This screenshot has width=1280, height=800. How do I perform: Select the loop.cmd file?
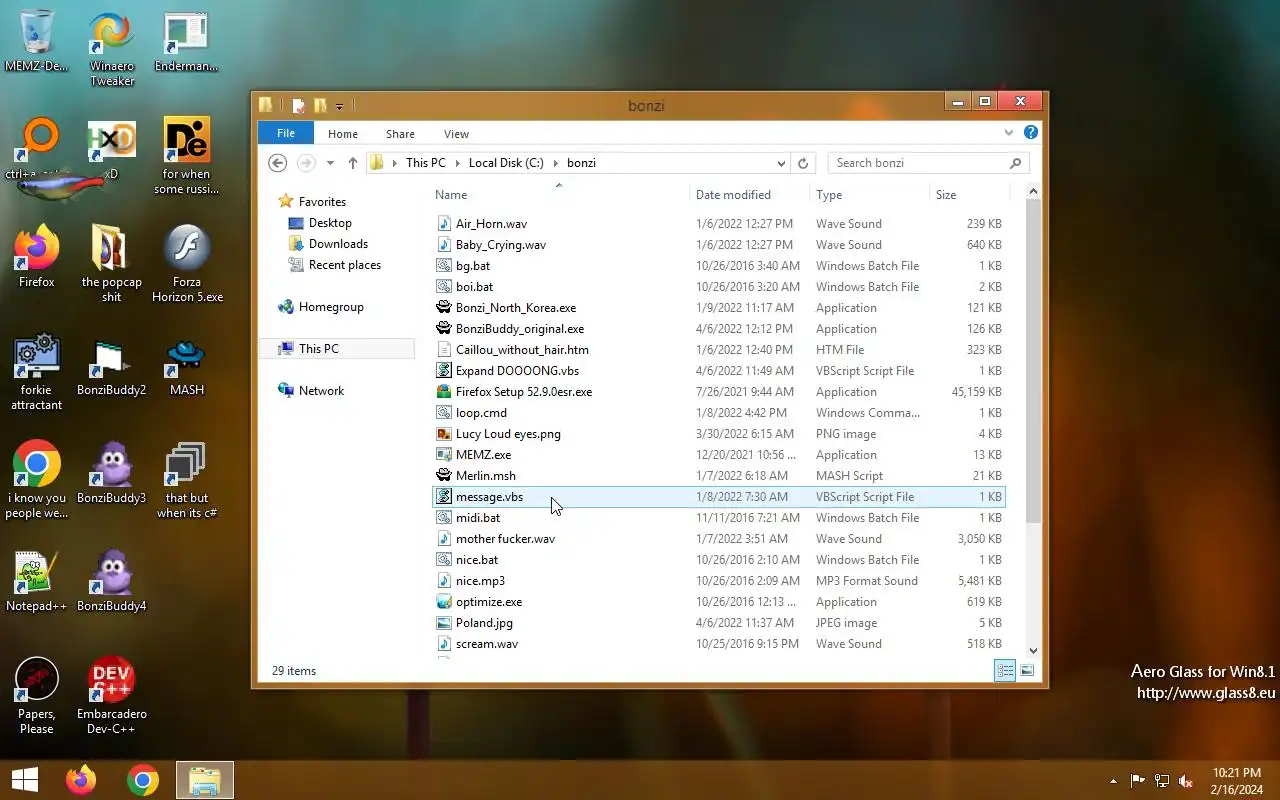tap(718, 413)
